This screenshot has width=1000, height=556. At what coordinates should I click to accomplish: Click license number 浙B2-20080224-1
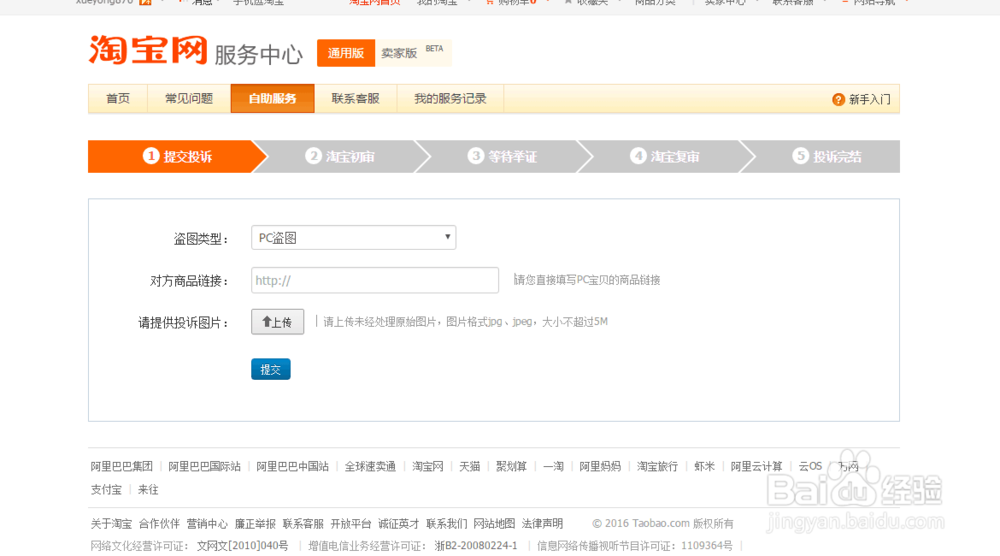click(476, 546)
